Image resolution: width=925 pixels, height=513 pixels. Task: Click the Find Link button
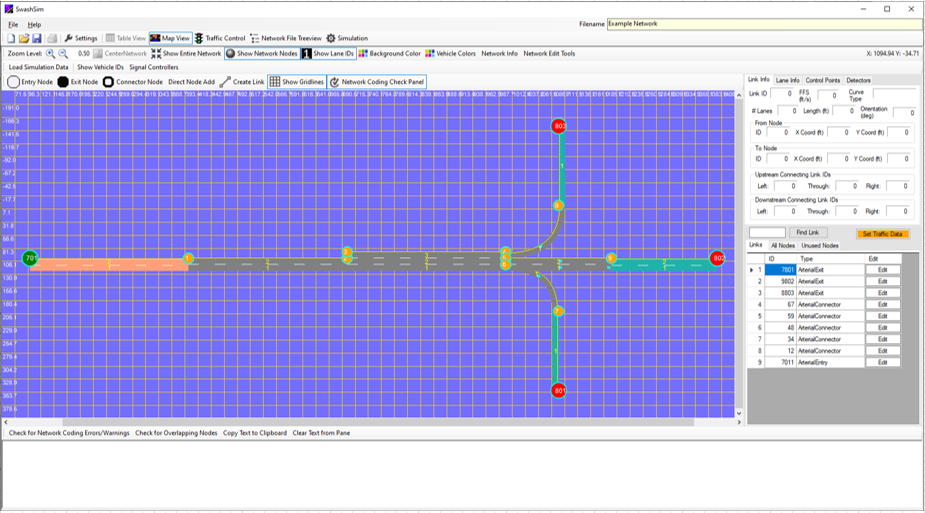coord(808,232)
